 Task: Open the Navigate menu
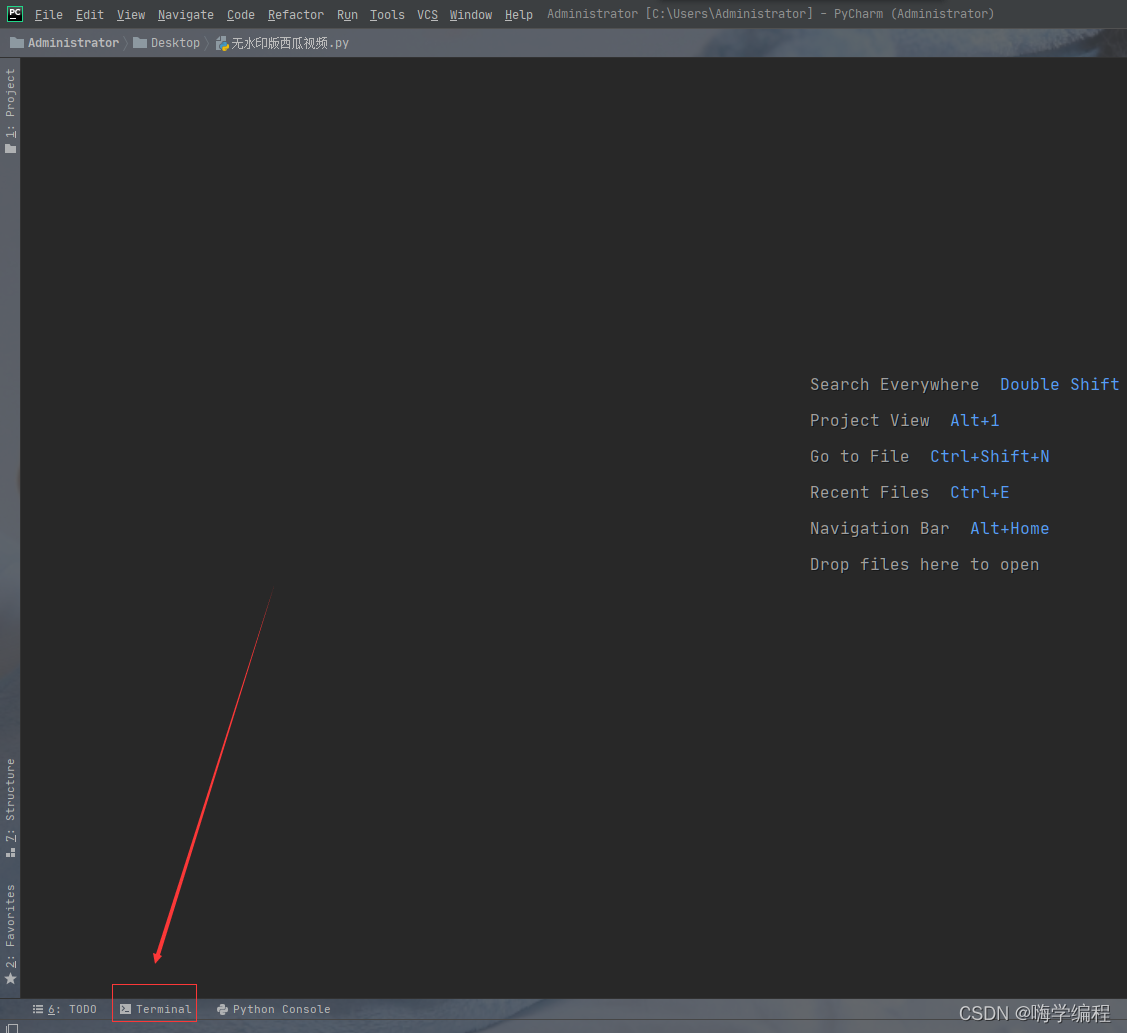(185, 14)
